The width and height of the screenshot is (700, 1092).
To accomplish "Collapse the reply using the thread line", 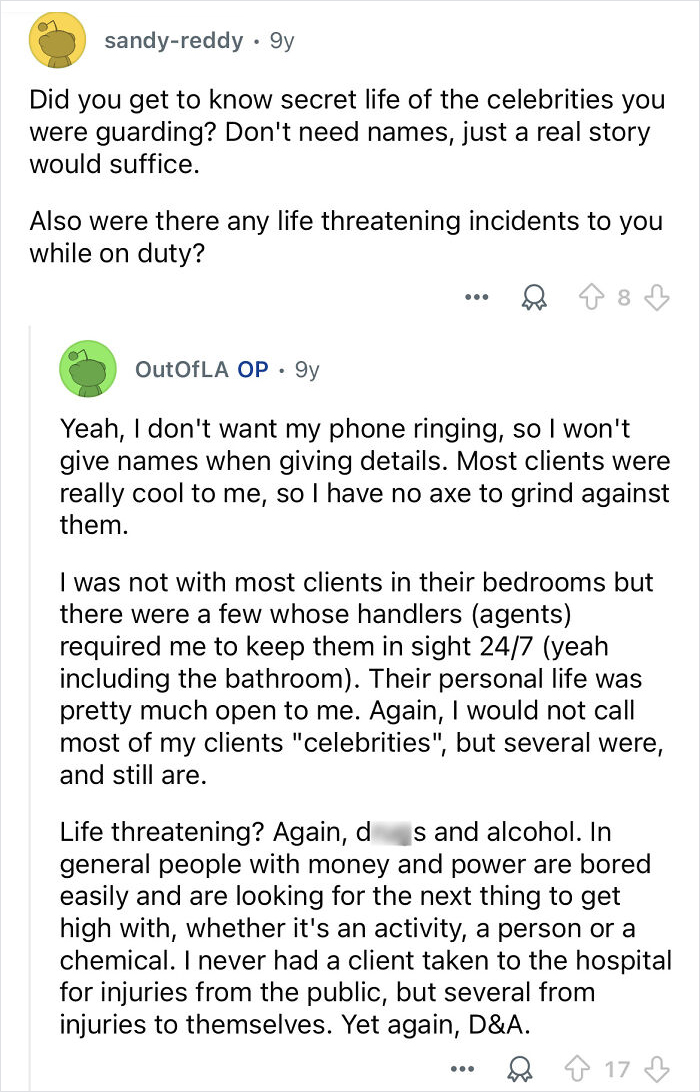I will tap(30, 700).
